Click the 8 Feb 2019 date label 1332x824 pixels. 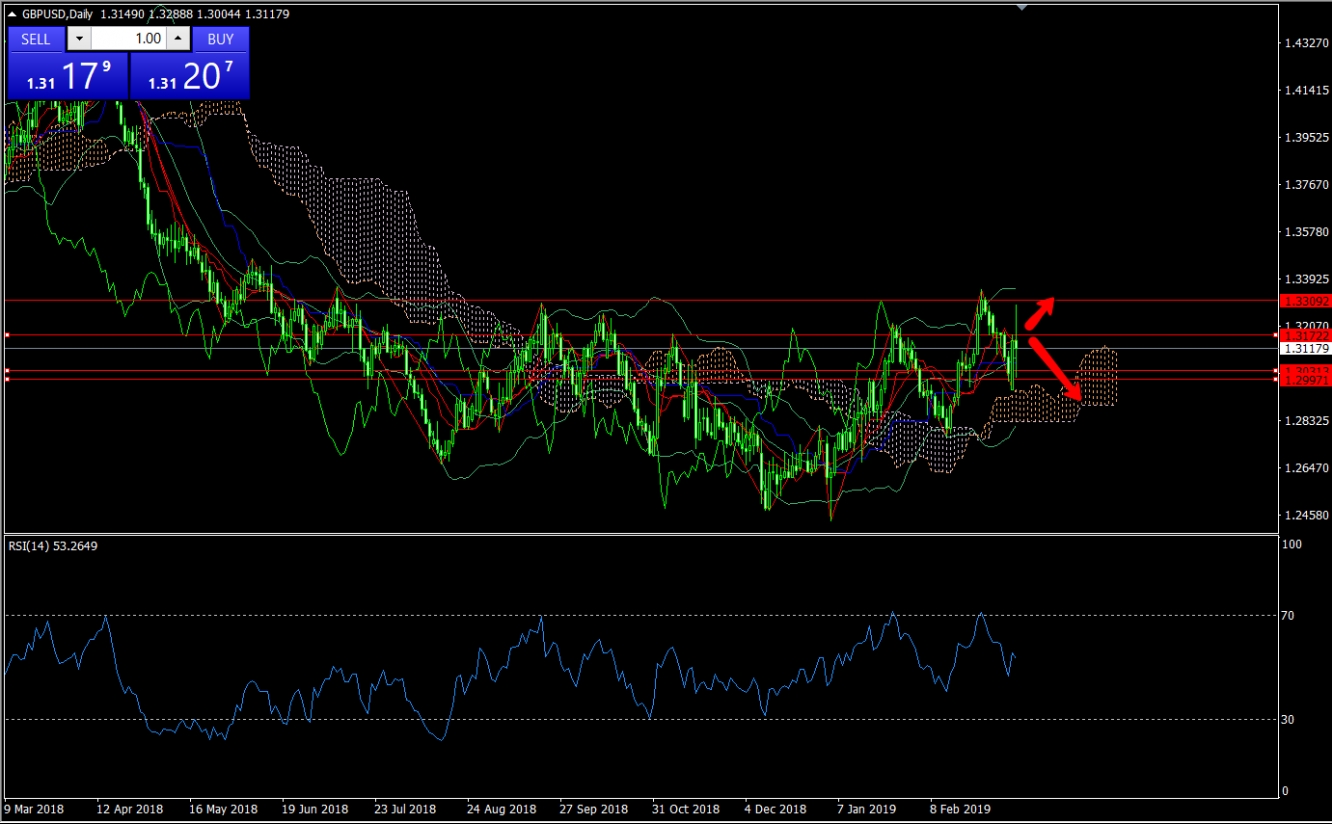click(958, 808)
